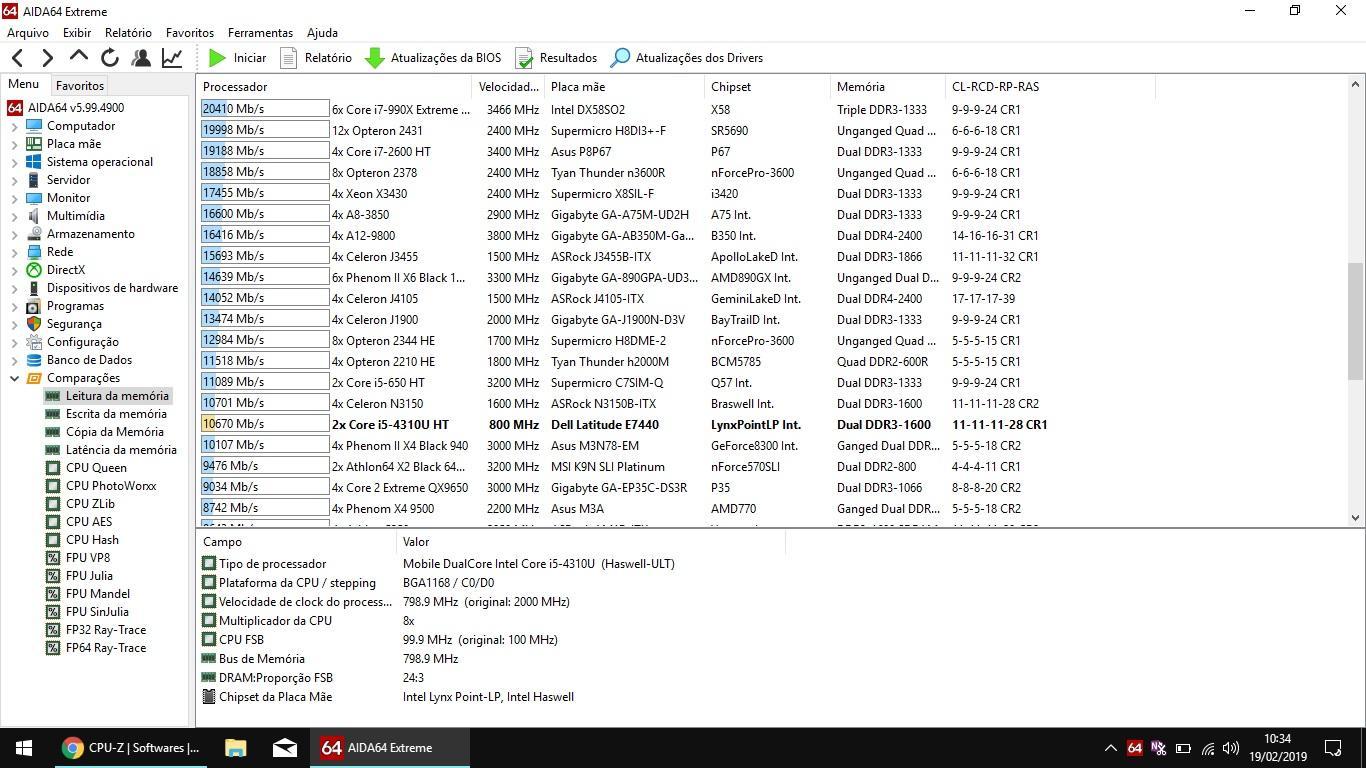
Task: Select the Programas icon in tree
Action: pyautogui.click(x=34, y=306)
